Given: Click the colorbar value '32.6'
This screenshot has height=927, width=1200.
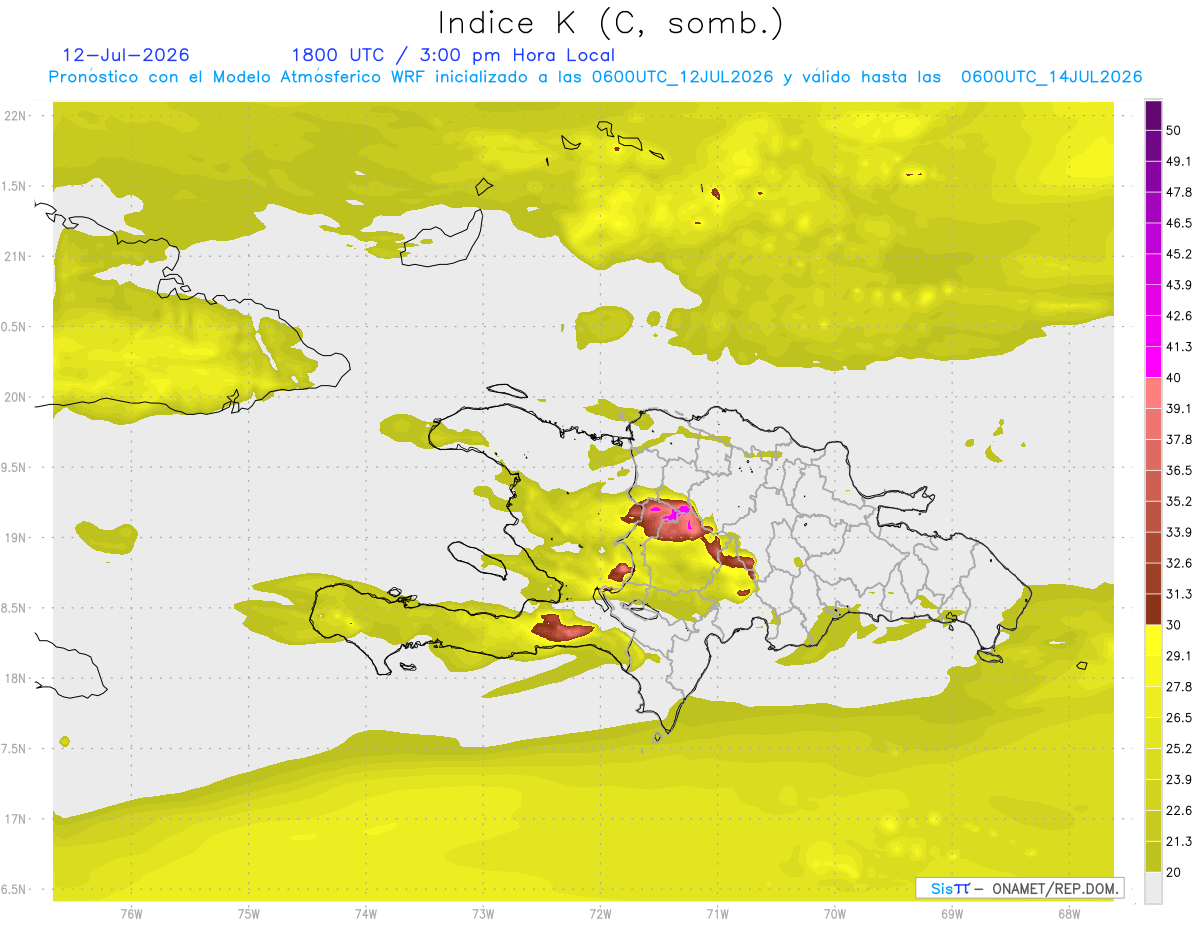Looking at the screenshot, I should [1178, 563].
